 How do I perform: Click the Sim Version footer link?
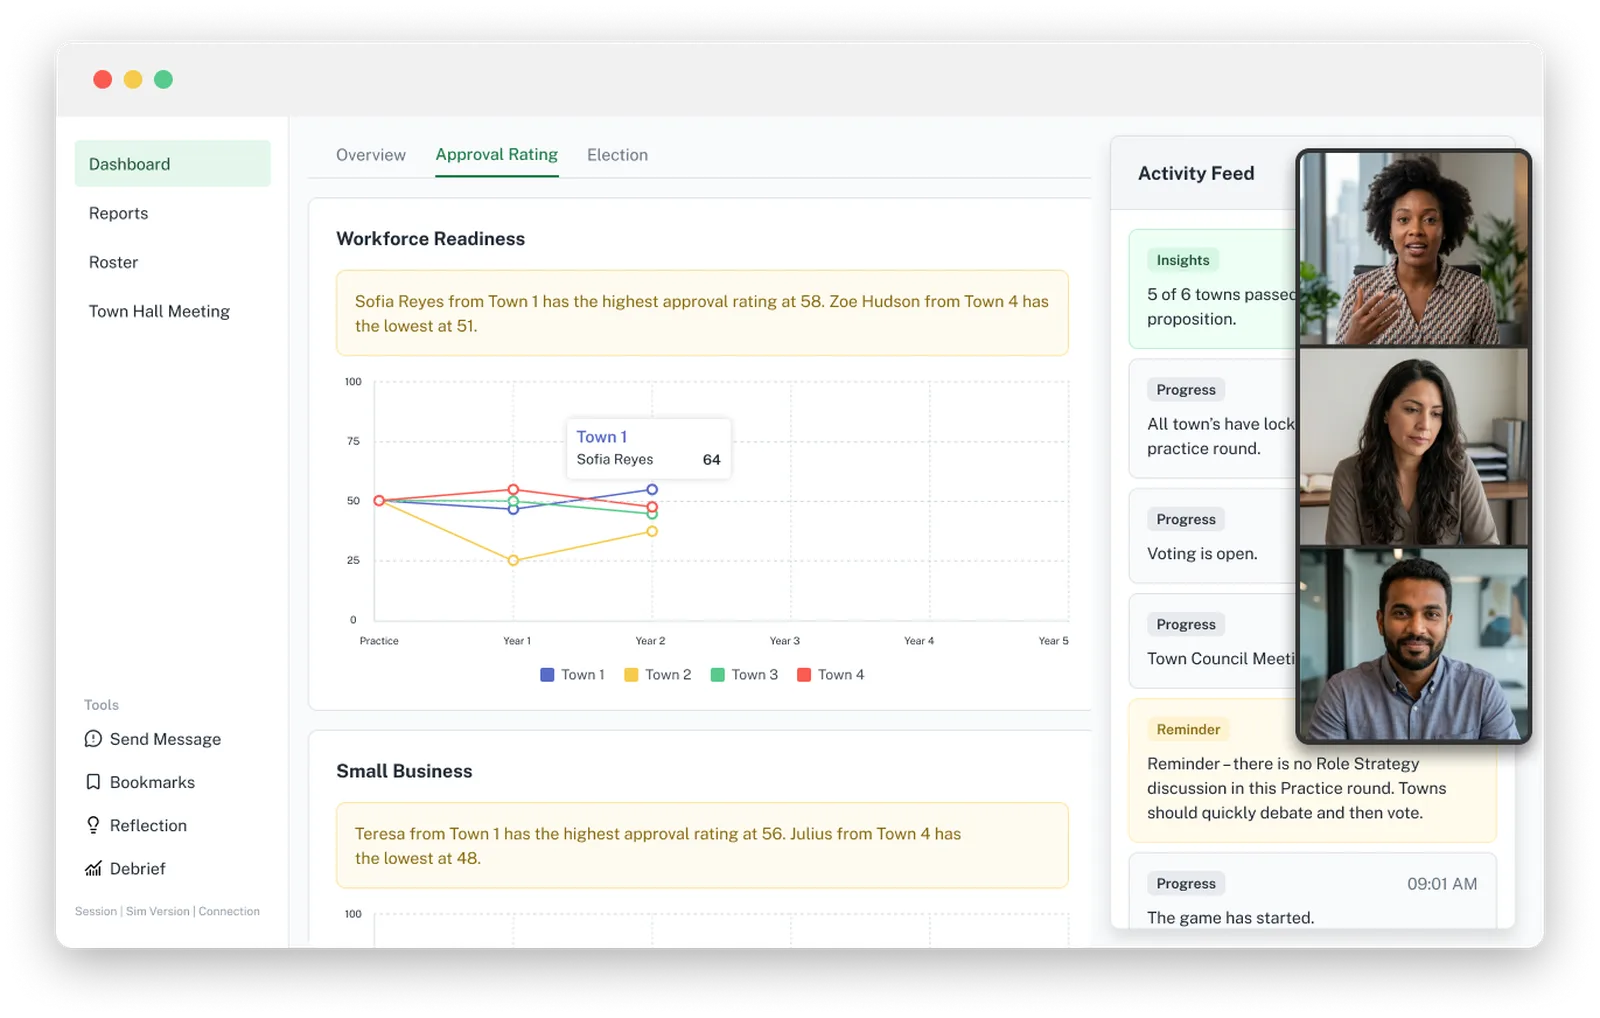pyautogui.click(x=157, y=911)
